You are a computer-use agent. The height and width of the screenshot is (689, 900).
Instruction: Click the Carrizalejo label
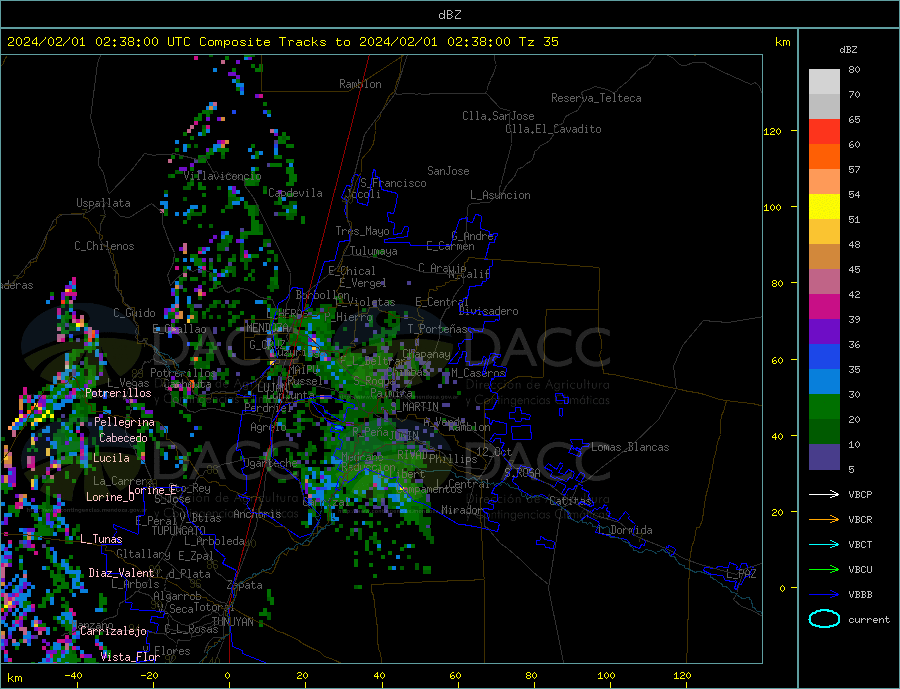(x=113, y=632)
